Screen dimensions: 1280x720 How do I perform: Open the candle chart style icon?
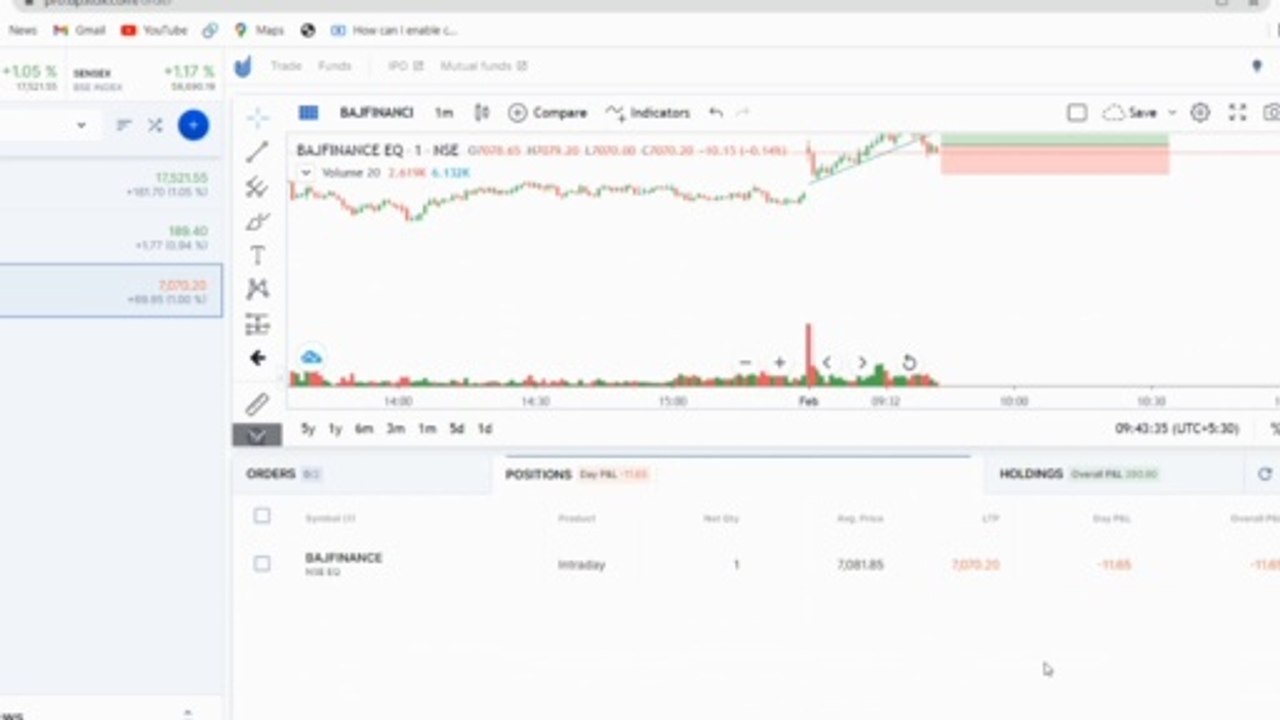(x=482, y=113)
